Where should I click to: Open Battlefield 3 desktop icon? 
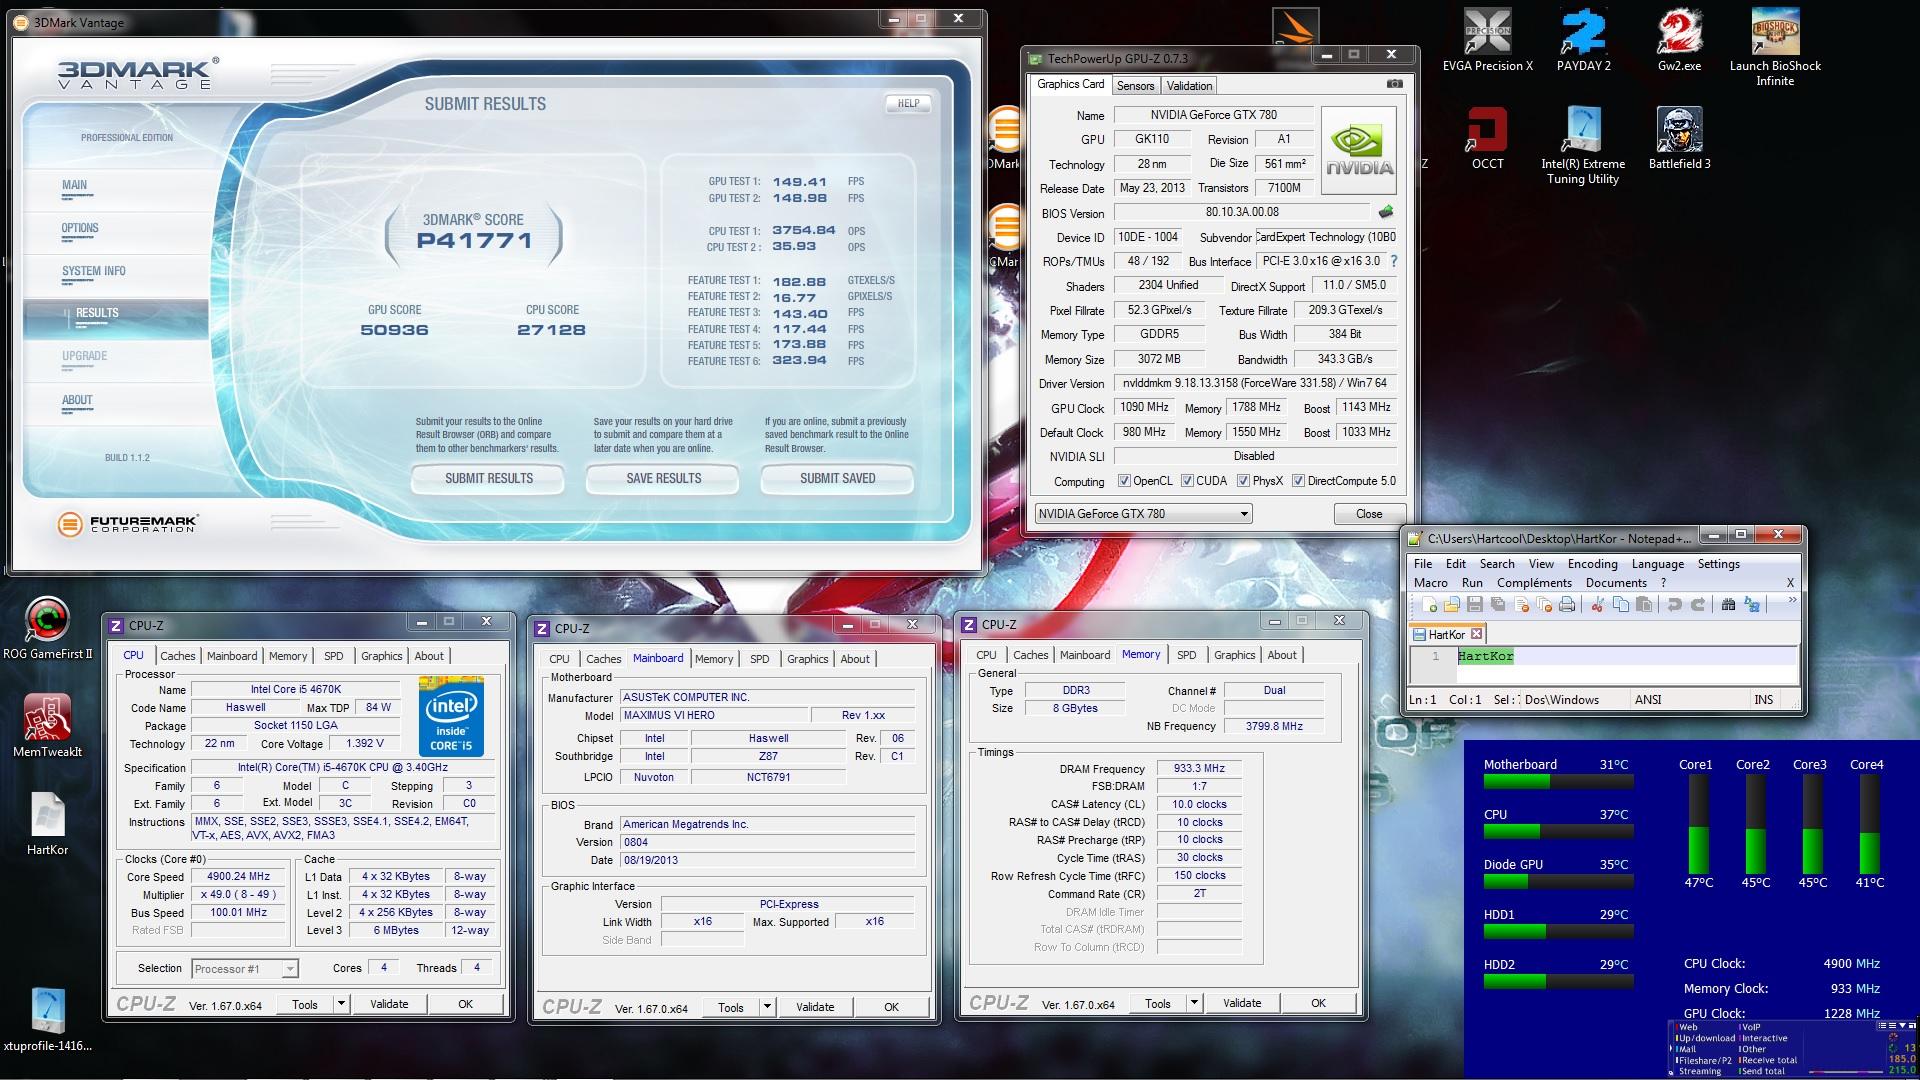1679,139
